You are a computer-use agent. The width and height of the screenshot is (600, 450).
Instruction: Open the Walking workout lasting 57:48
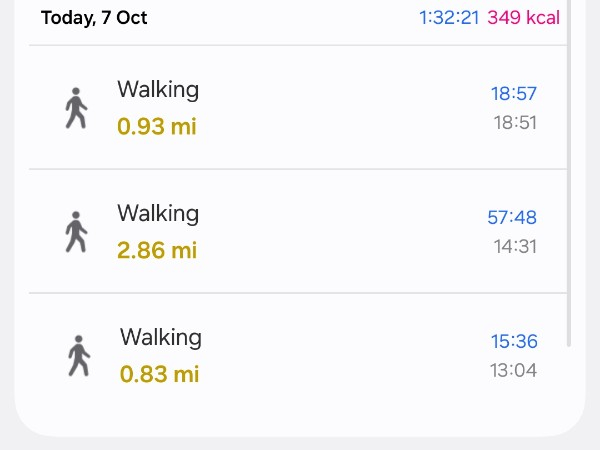[300, 232]
